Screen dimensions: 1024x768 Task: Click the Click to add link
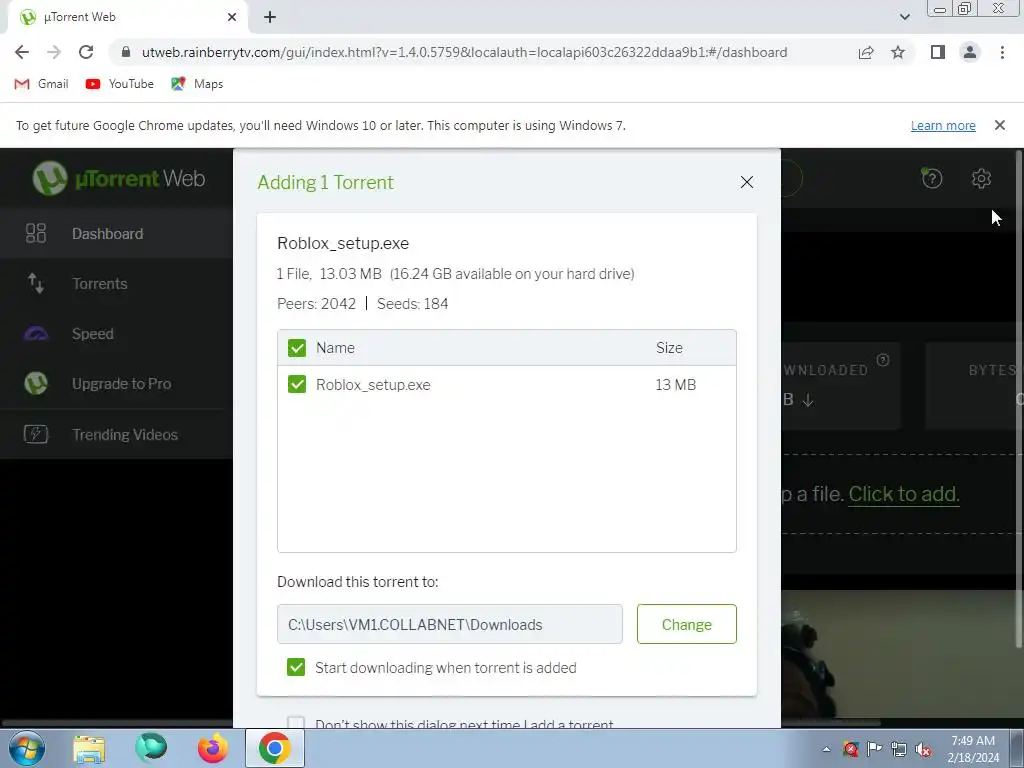[904, 494]
